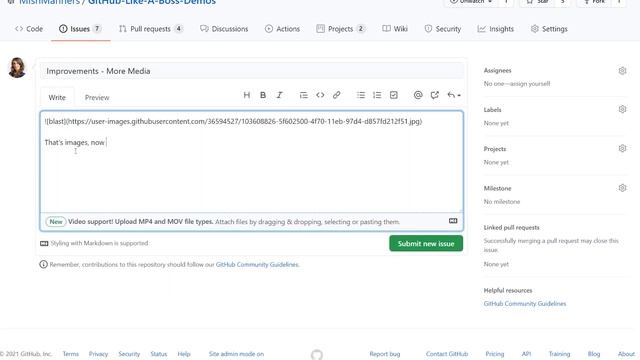
Task: Submit the new issue
Action: point(426,244)
